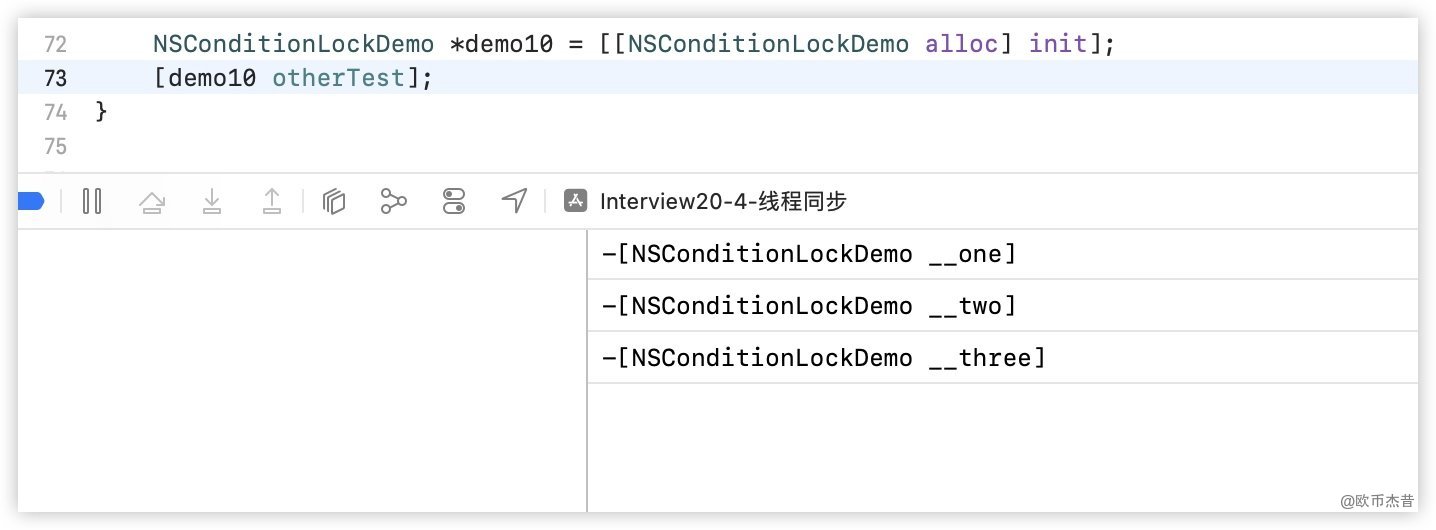Select the __two console output line

(x=809, y=306)
